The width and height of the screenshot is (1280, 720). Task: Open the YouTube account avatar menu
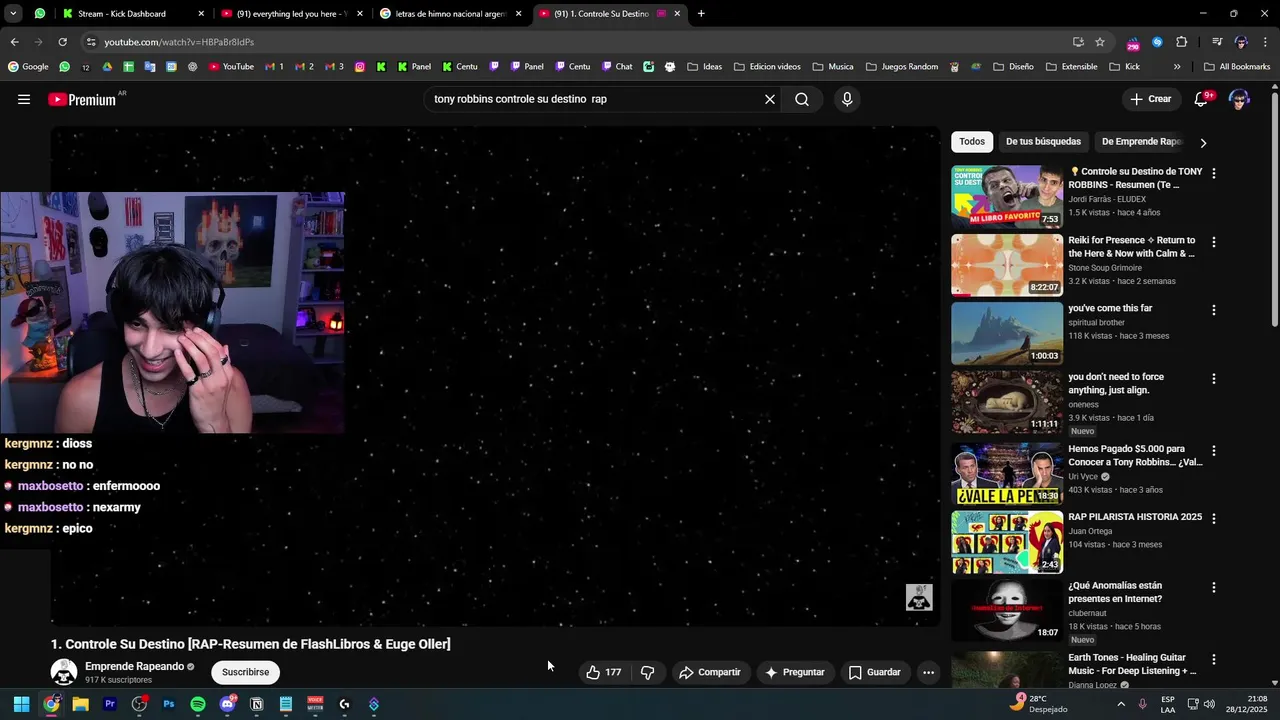(x=1239, y=99)
